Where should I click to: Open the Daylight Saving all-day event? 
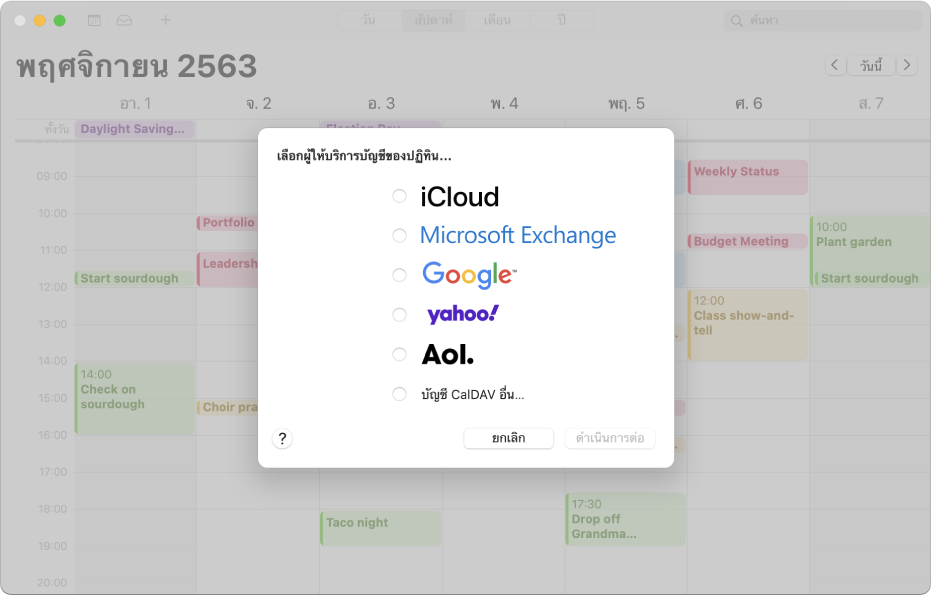[x=135, y=129]
